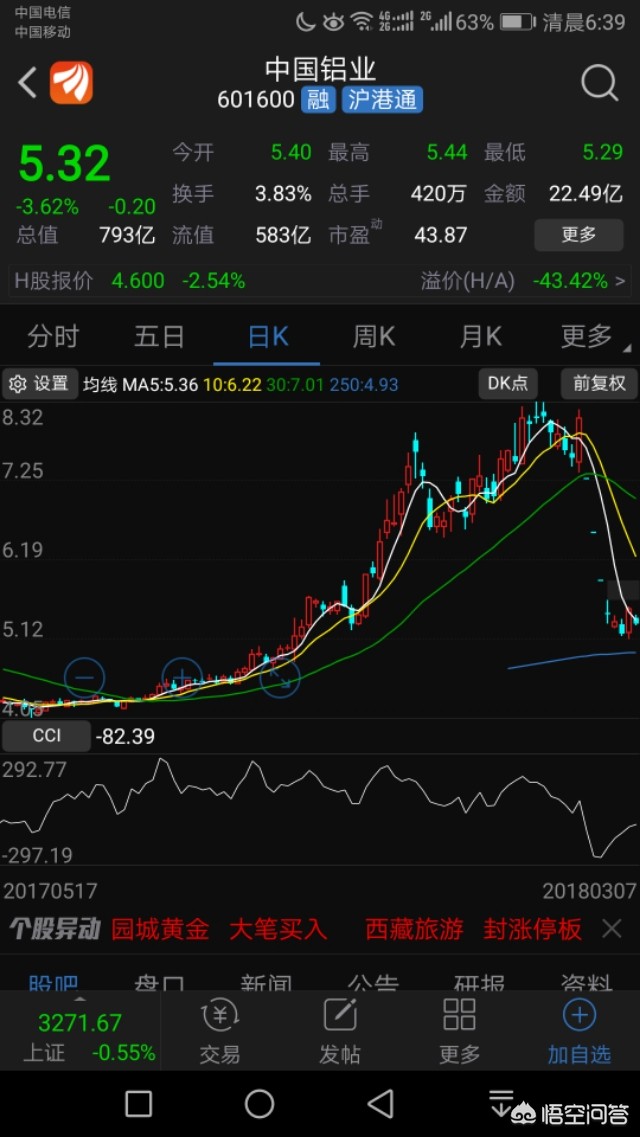Tap the orange Eastmoney app logo
The width and height of the screenshot is (640, 1137).
tap(71, 83)
